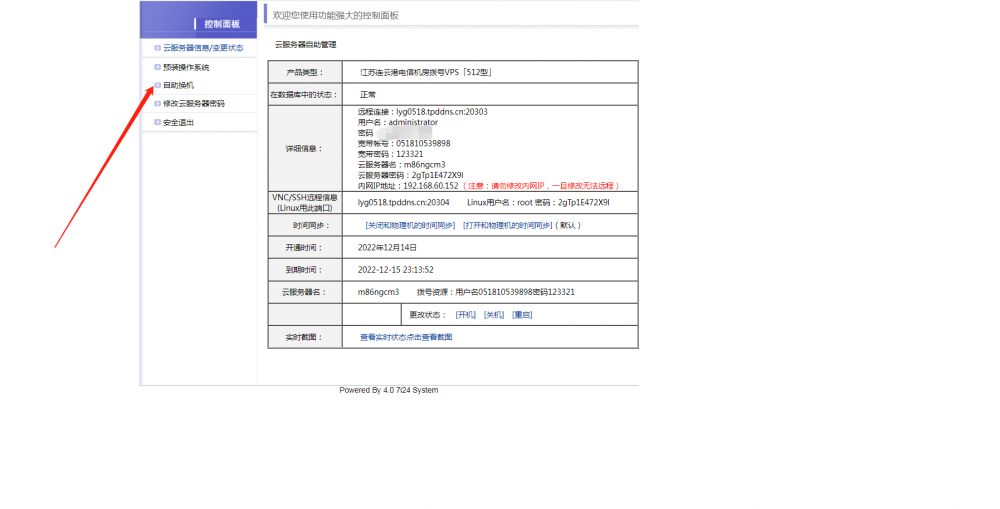Click the bullet icon beside 修改云服务器密码
1000x509 pixels.
(x=158, y=103)
